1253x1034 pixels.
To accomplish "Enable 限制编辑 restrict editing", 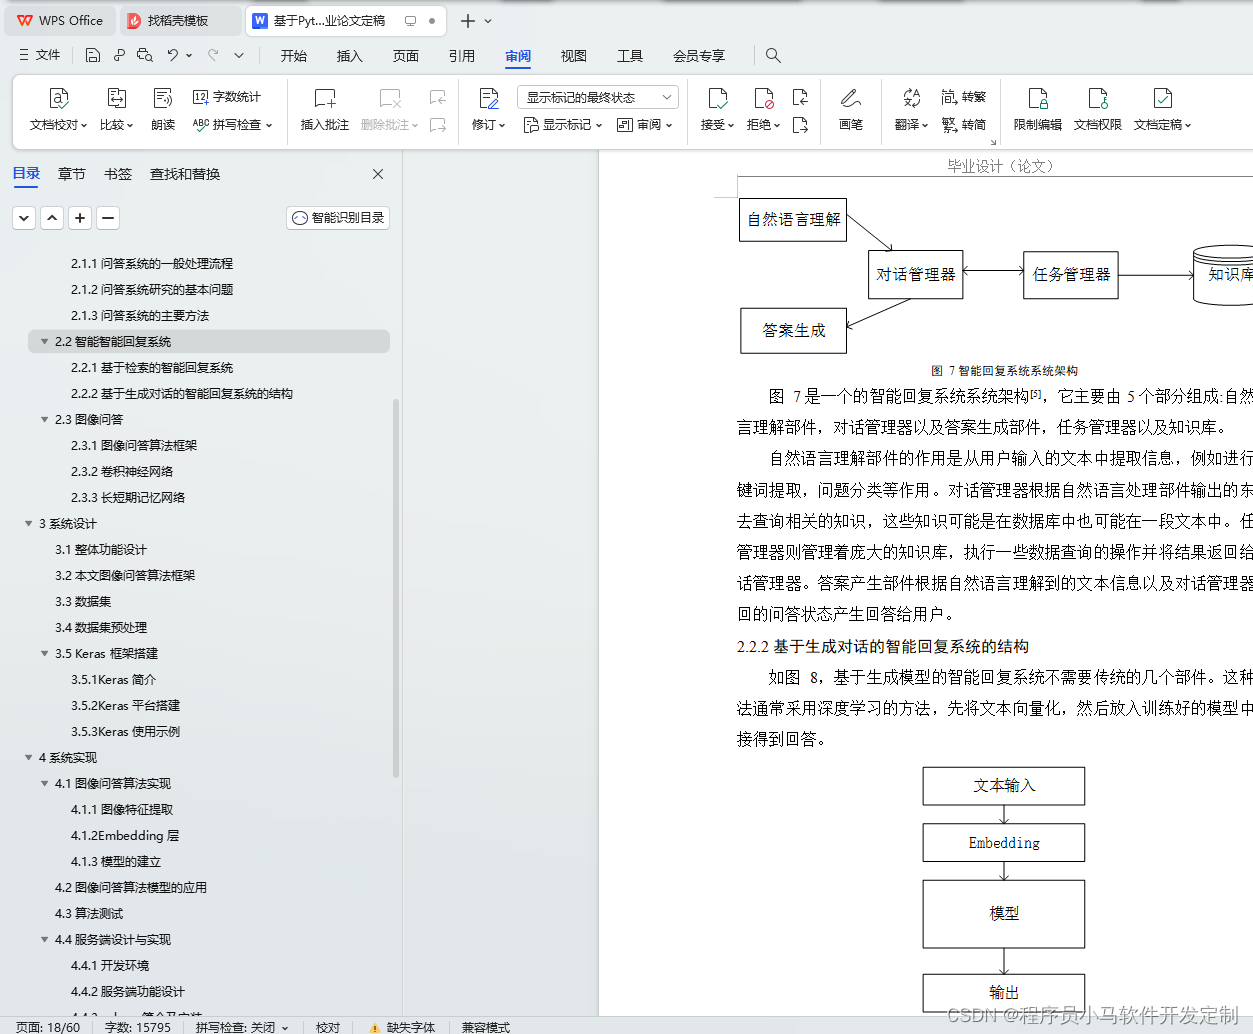I will click(x=1037, y=110).
